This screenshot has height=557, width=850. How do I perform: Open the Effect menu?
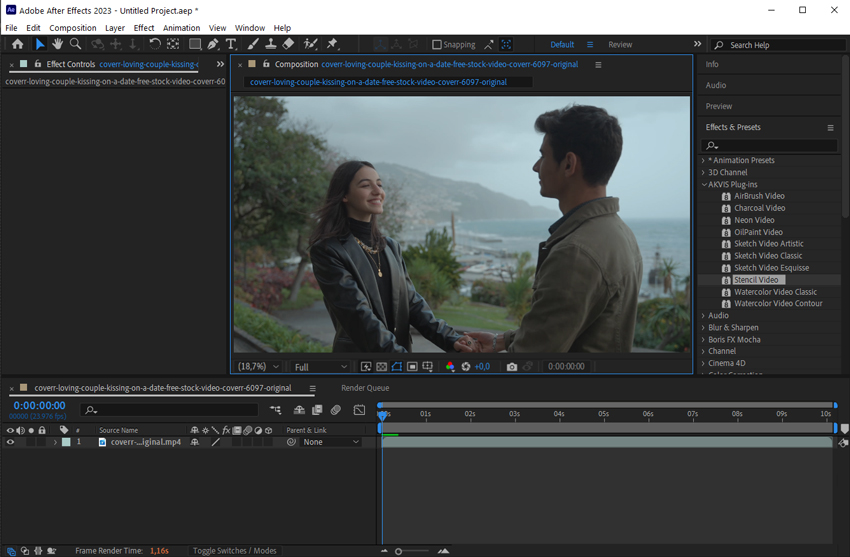coord(144,28)
